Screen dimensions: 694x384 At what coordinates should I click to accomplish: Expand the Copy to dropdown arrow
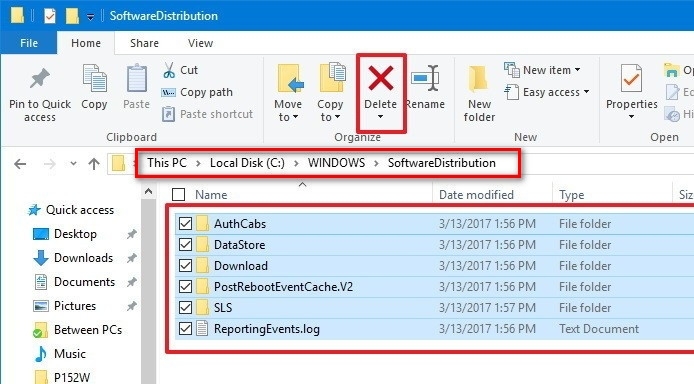click(337, 117)
